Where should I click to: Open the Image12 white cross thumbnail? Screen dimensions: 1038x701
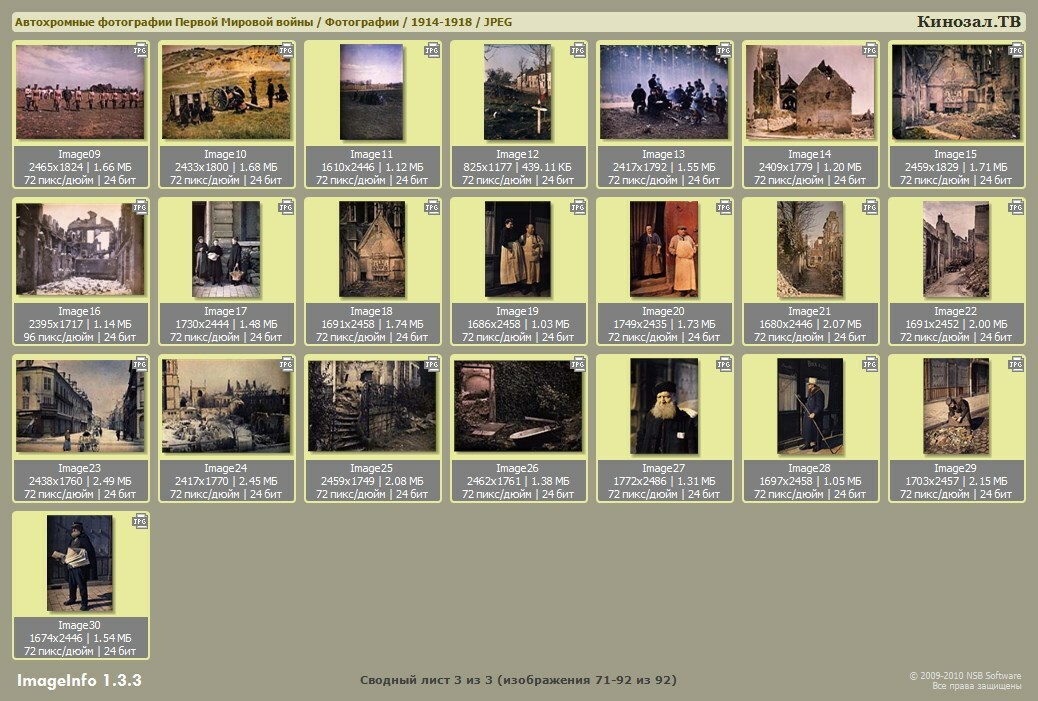coord(517,92)
